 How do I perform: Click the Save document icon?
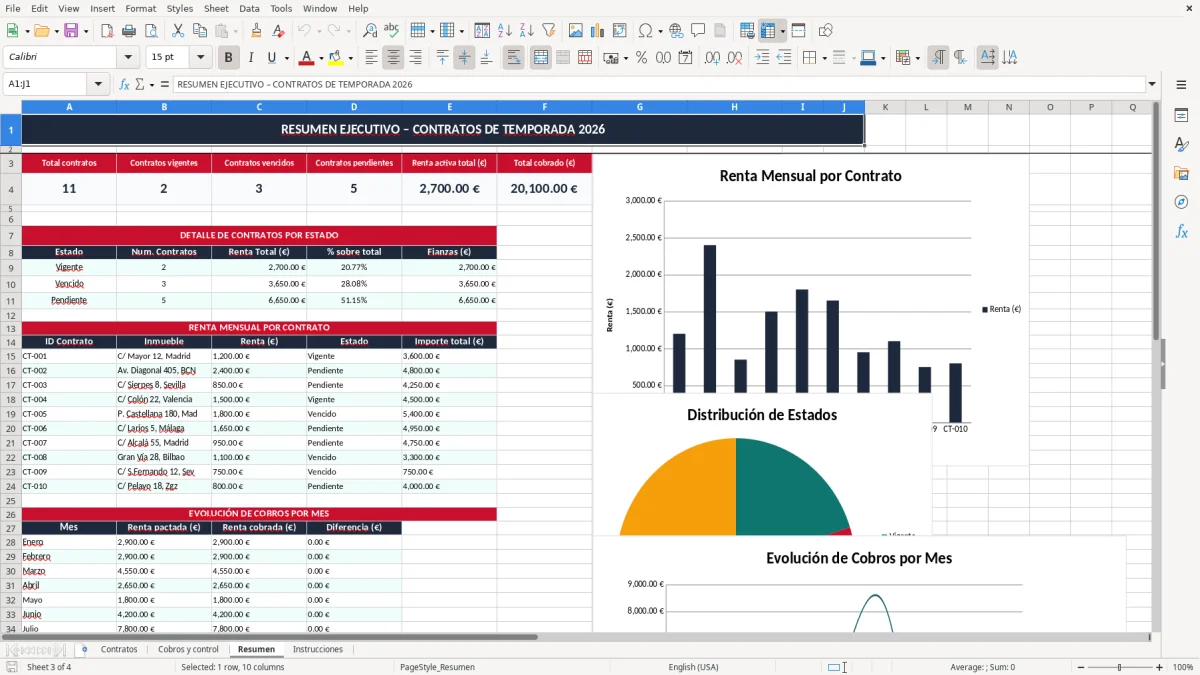70,31
